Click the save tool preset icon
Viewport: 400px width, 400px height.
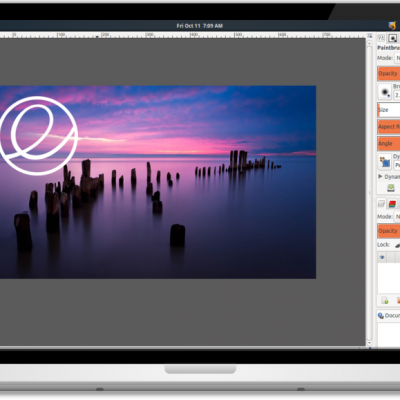[x=391, y=188]
